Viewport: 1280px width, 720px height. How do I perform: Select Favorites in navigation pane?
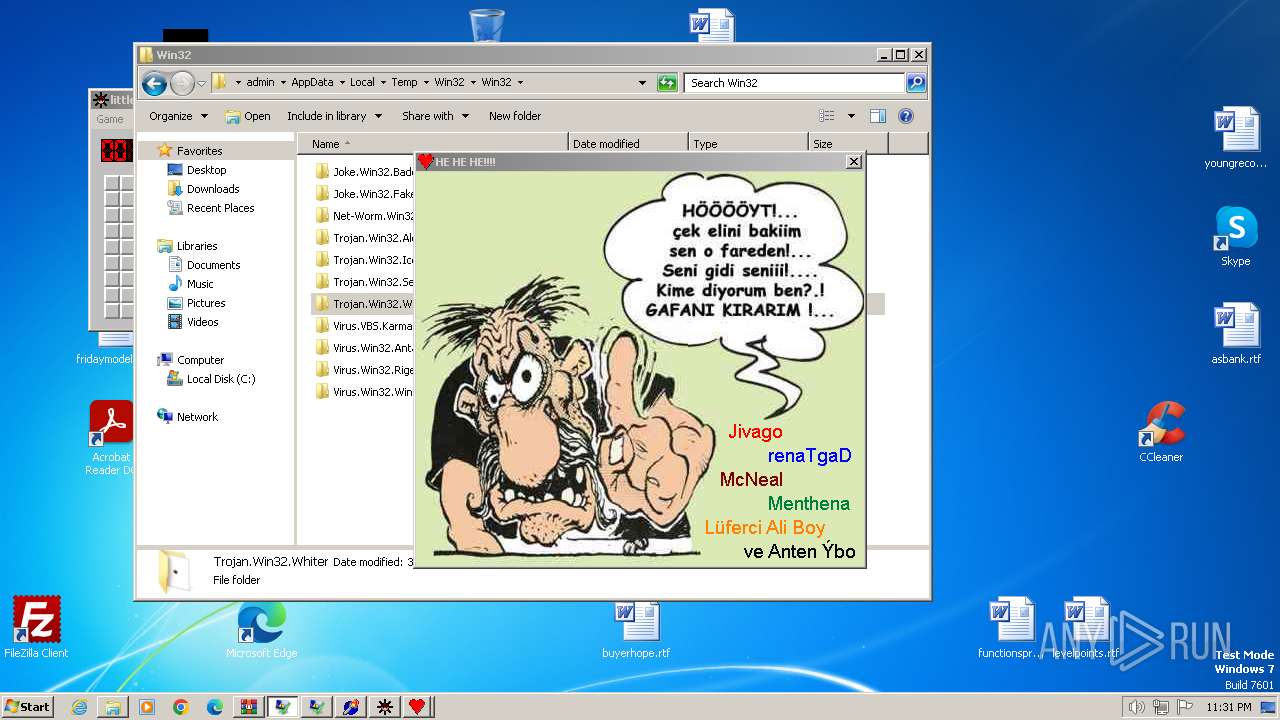199,151
